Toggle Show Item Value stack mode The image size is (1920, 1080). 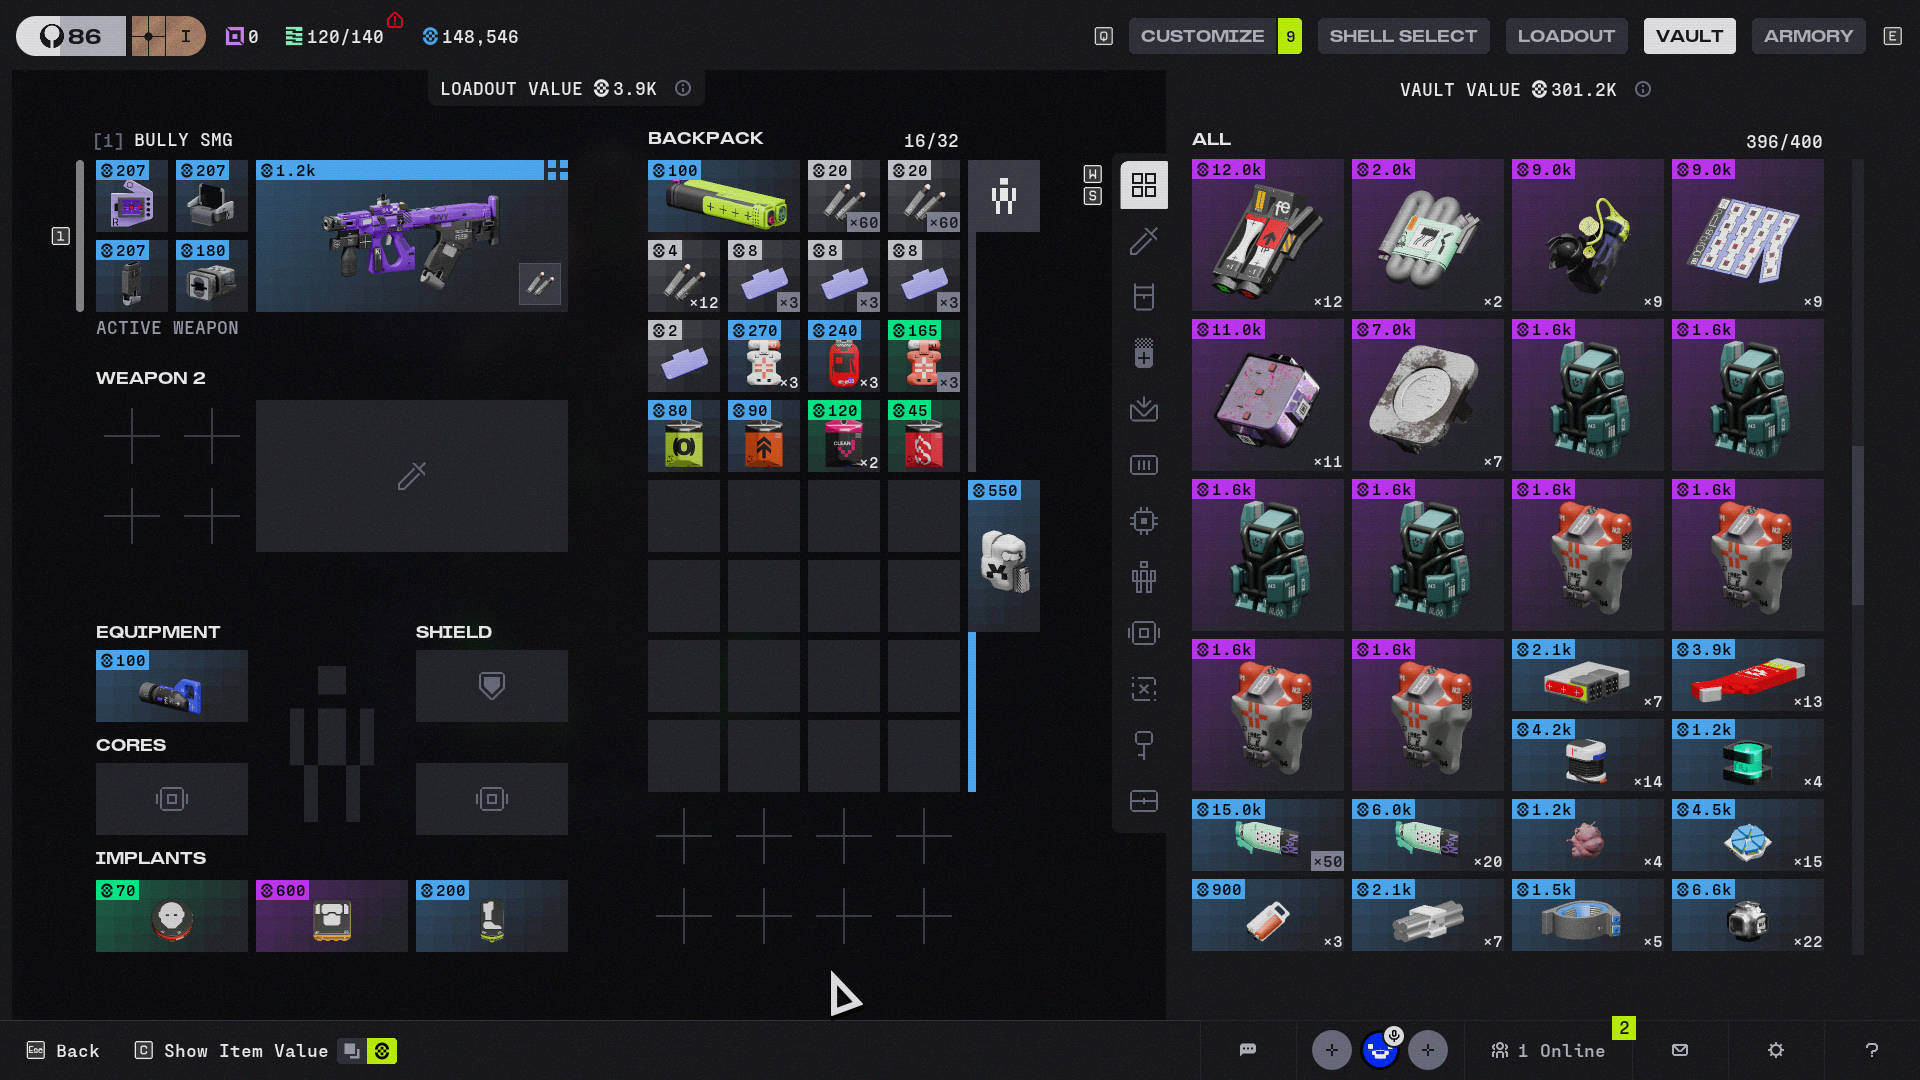coord(352,1051)
